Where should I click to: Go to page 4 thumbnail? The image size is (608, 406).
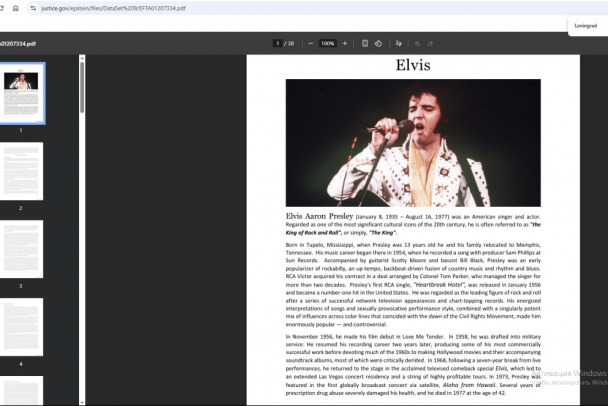(21, 326)
